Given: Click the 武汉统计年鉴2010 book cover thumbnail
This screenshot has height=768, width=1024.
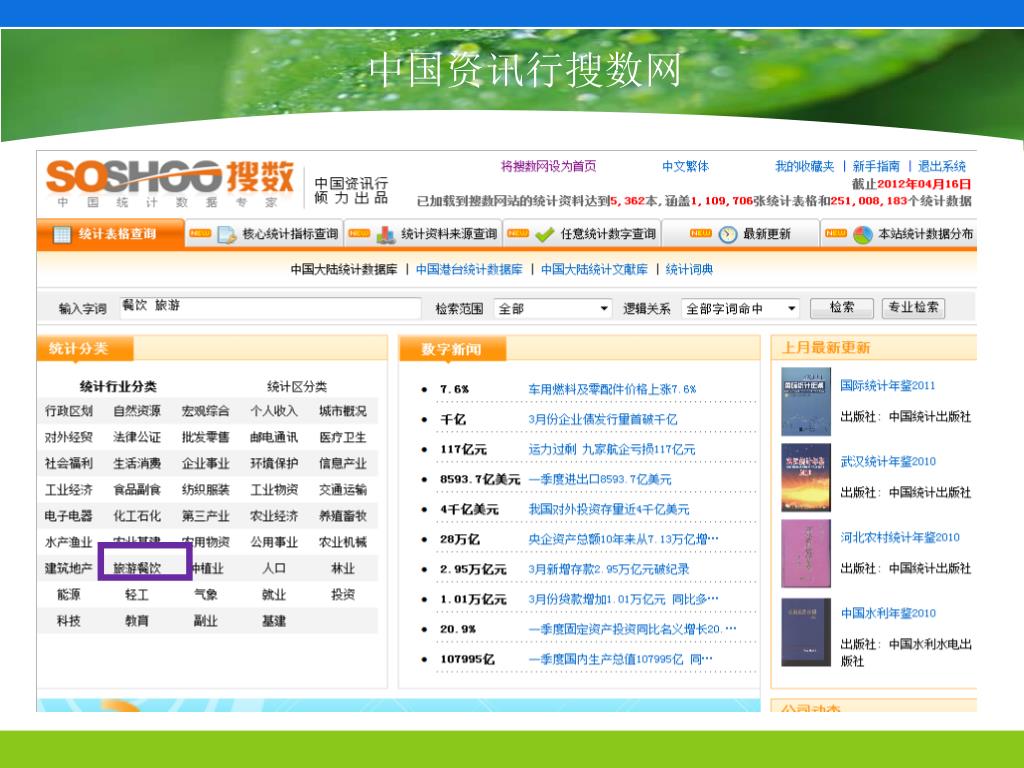Looking at the screenshot, I should [x=806, y=477].
